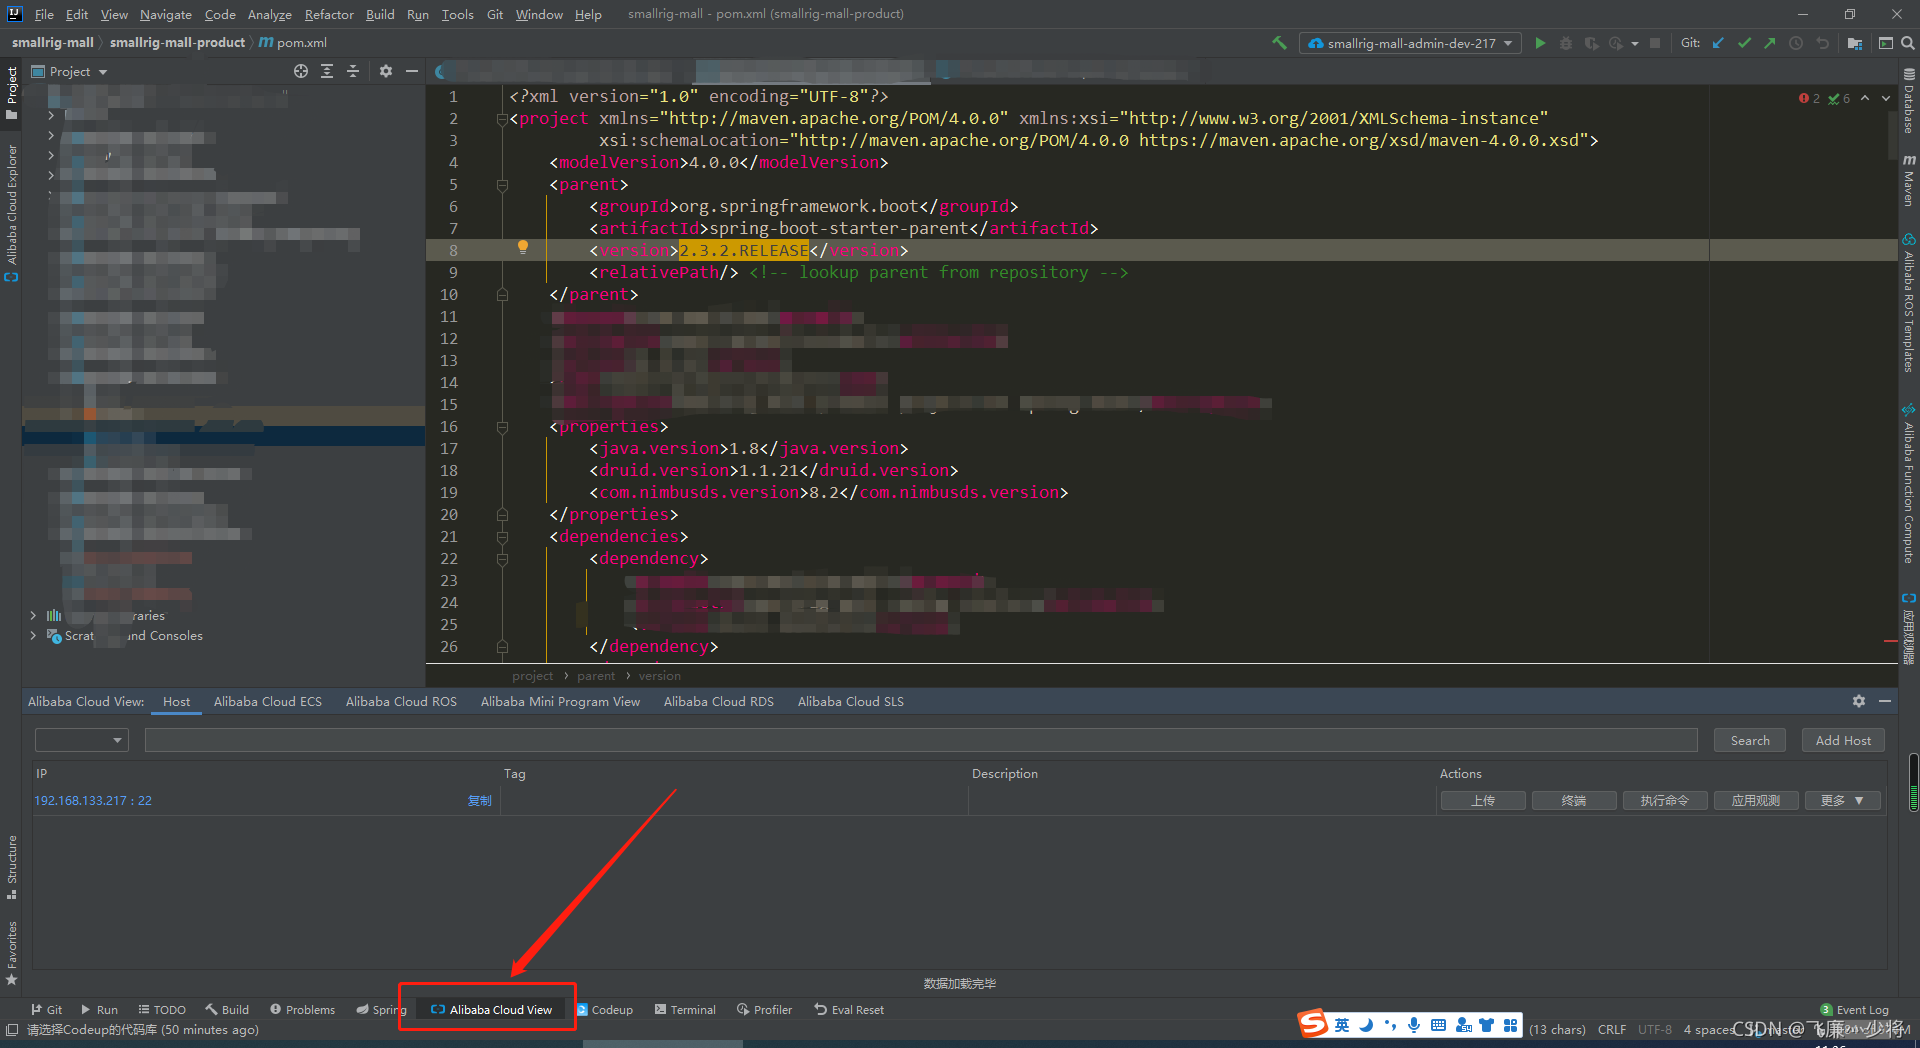Collapse the dependencies tag fold marker
The height and width of the screenshot is (1048, 1920).
coord(502,537)
